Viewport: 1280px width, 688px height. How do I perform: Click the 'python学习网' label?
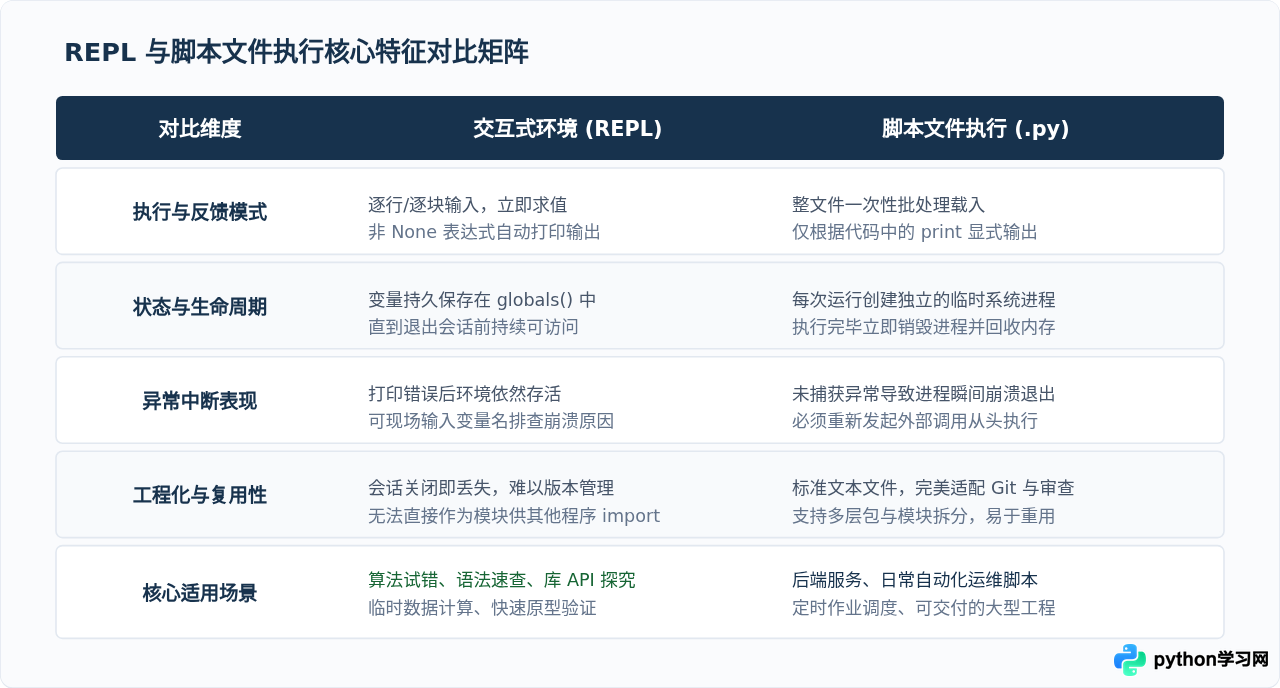[1211, 660]
